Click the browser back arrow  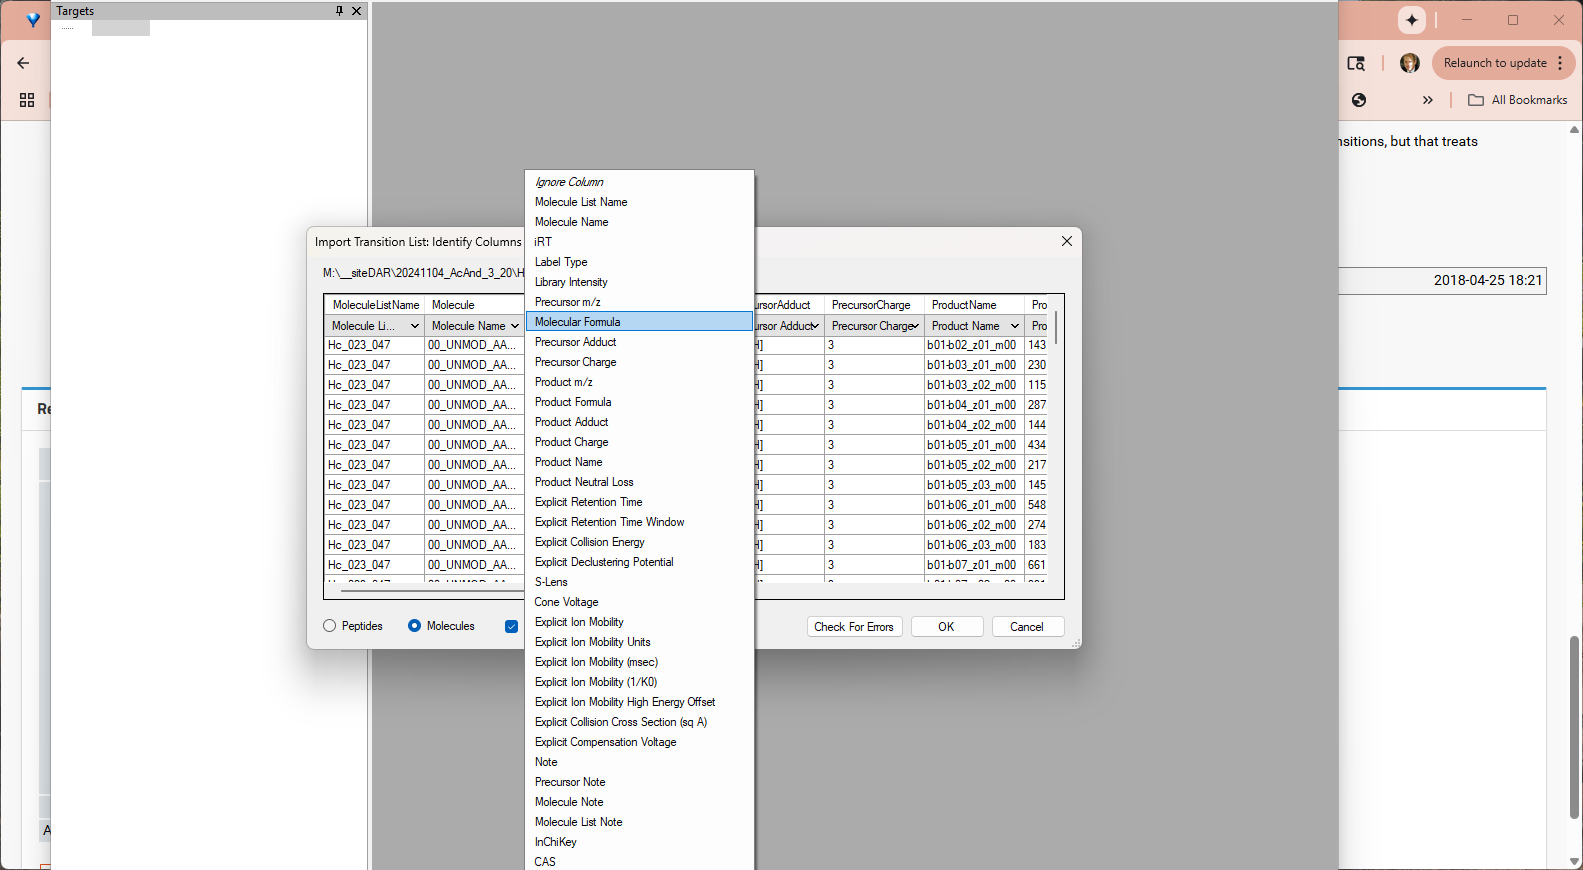coord(23,63)
